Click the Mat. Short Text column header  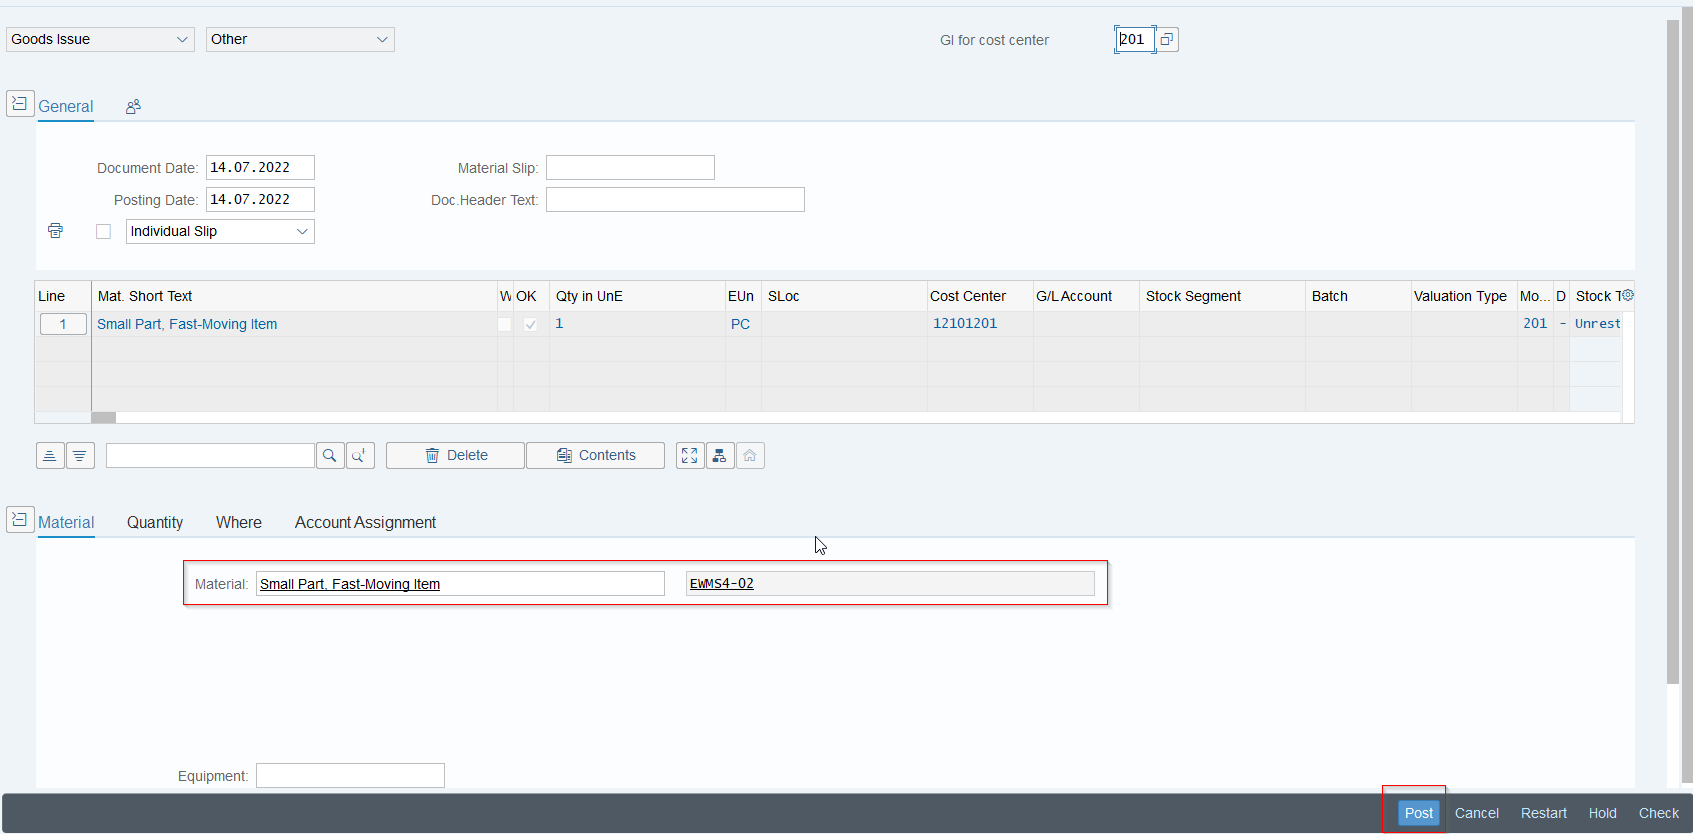295,296
